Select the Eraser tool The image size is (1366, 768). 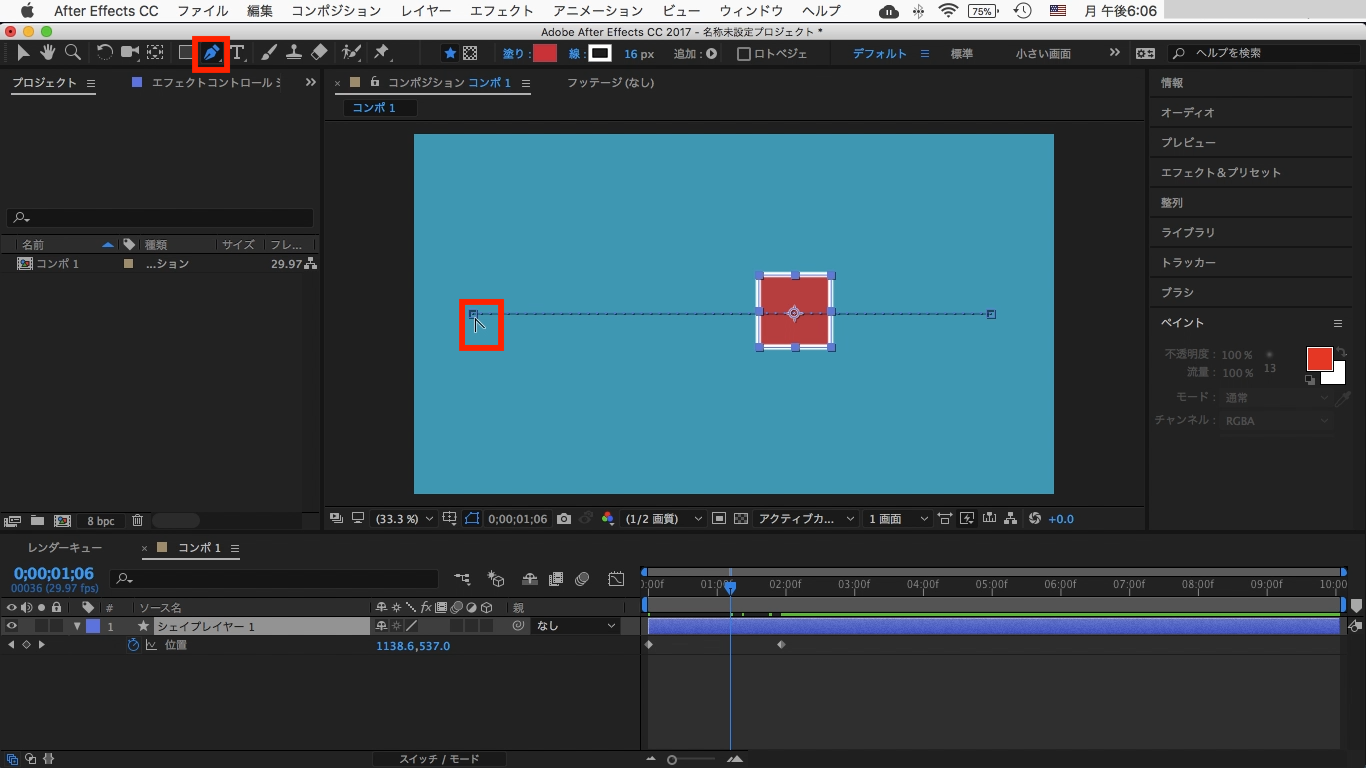(319, 53)
